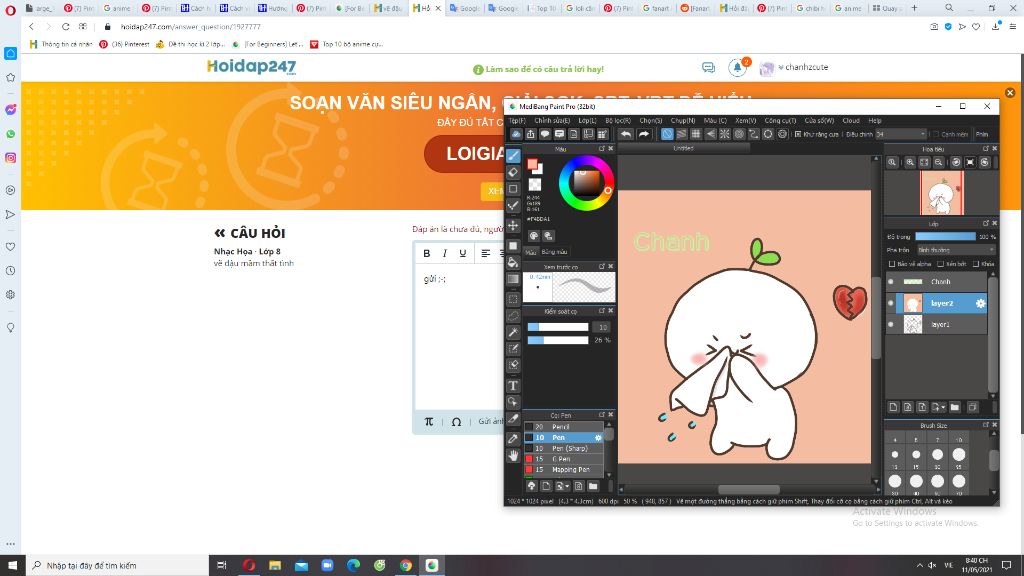Select the Eyedropper tool in toolbox
This screenshot has height=576, width=1024.
[513, 439]
